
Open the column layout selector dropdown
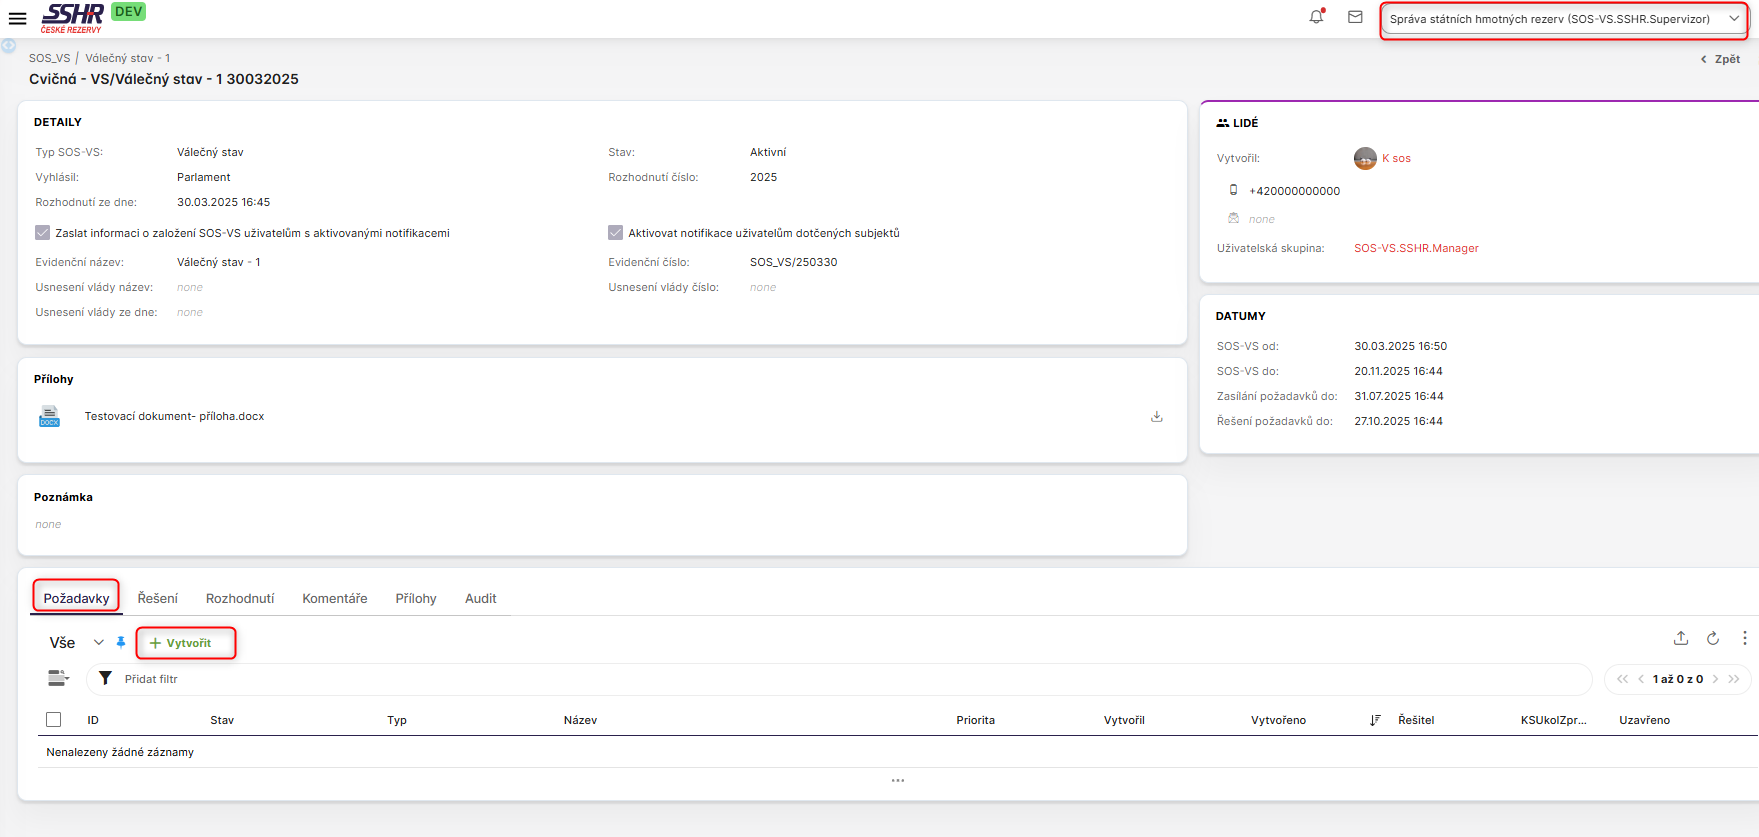click(58, 679)
